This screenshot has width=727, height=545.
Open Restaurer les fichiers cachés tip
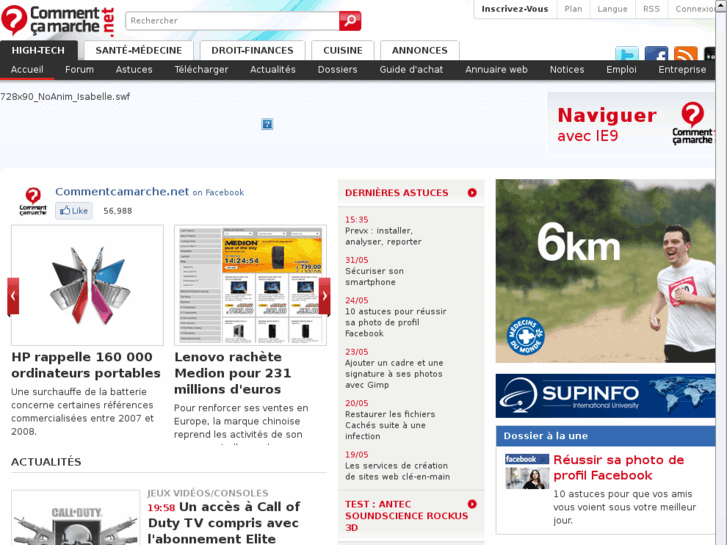pyautogui.click(x=390, y=425)
